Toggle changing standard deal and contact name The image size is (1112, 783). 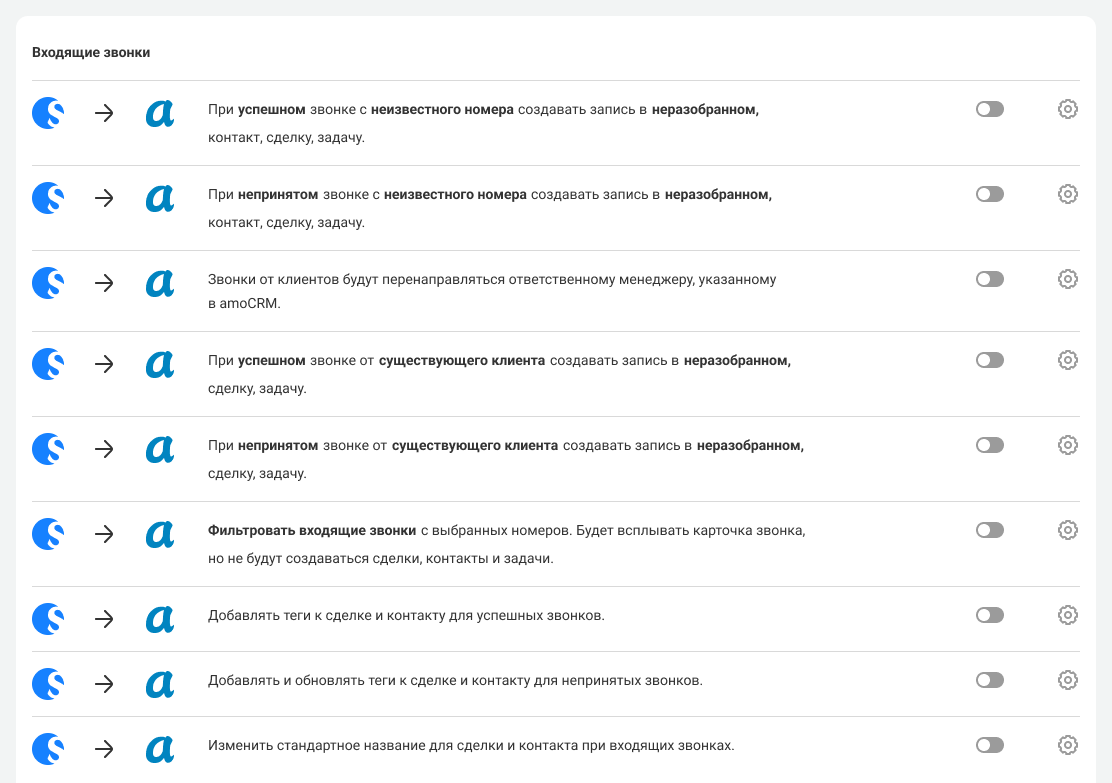pyautogui.click(x=990, y=745)
